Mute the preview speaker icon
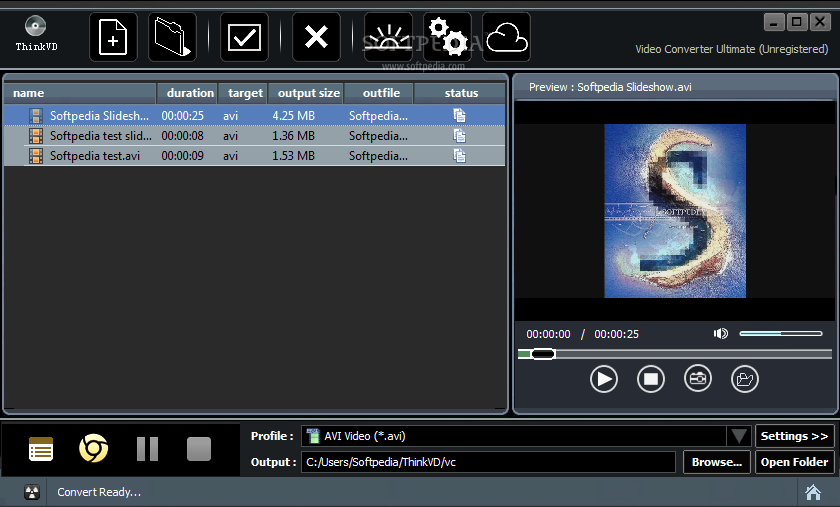Screen dimensions: 840x507 click(721, 334)
